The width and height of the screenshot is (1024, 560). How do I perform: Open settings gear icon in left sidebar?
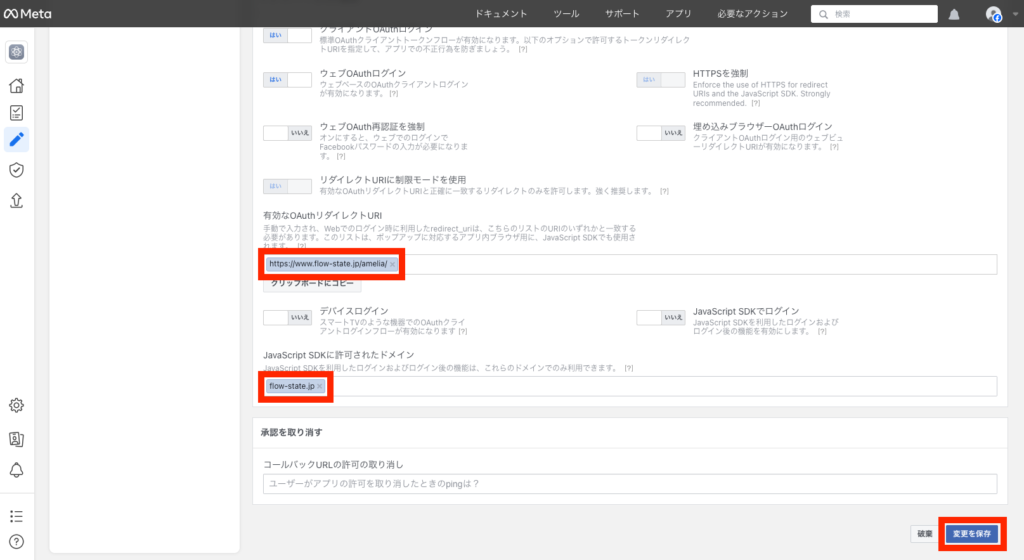[x=16, y=405]
